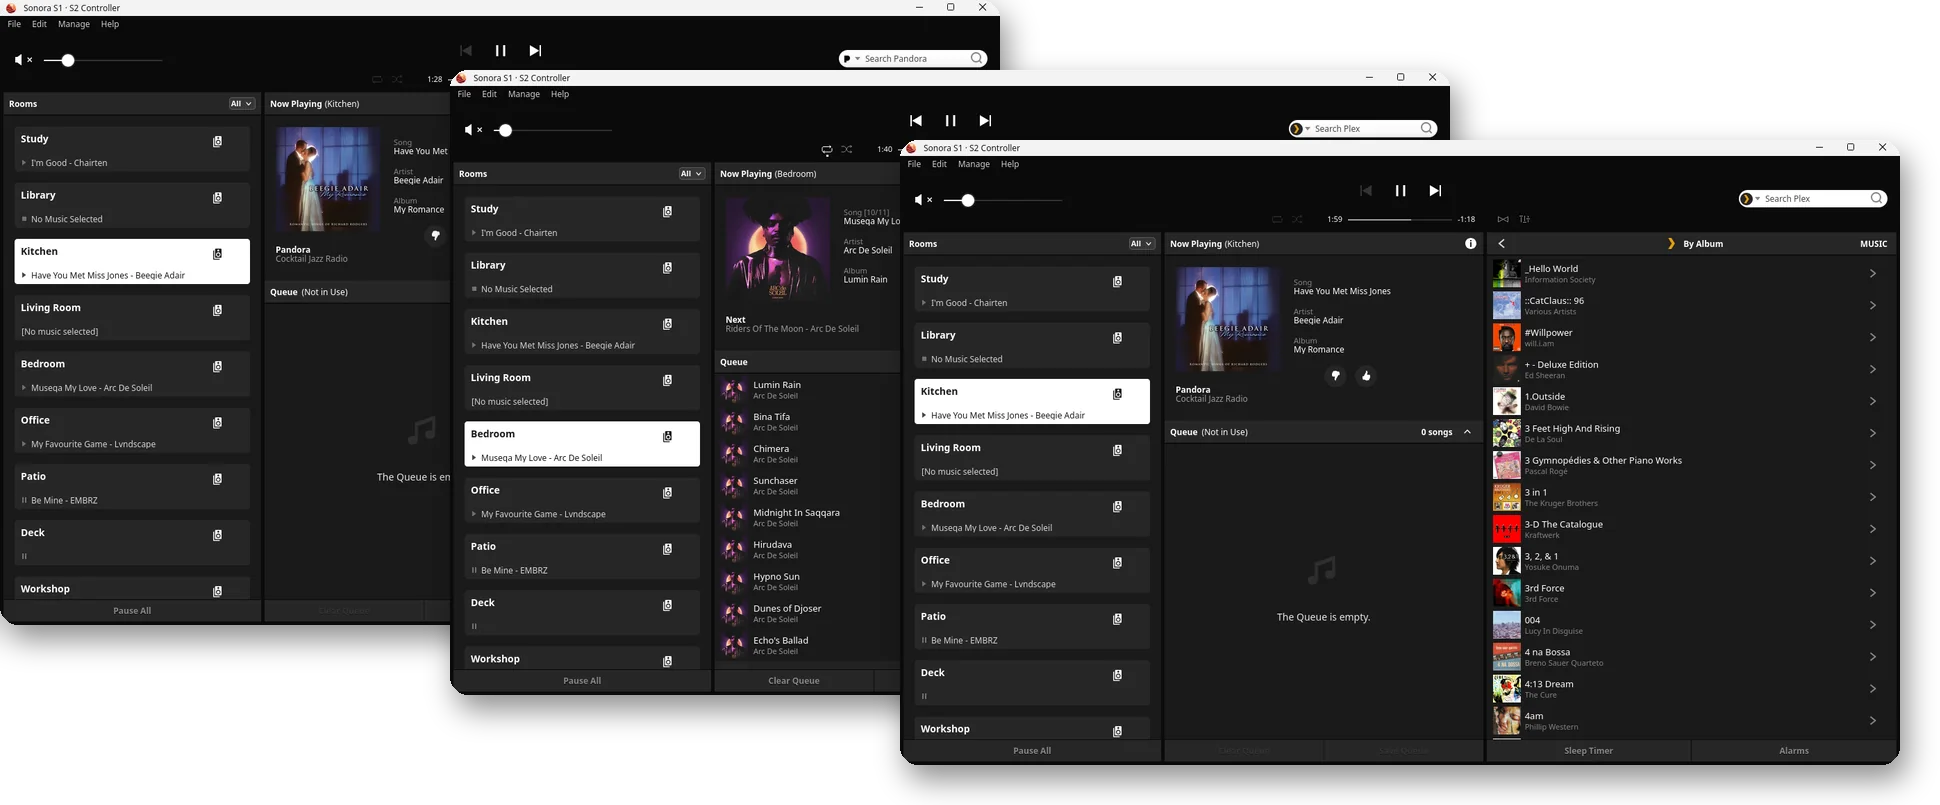The width and height of the screenshot is (1940, 805).
Task: Click the Alarms button
Action: tap(1793, 751)
